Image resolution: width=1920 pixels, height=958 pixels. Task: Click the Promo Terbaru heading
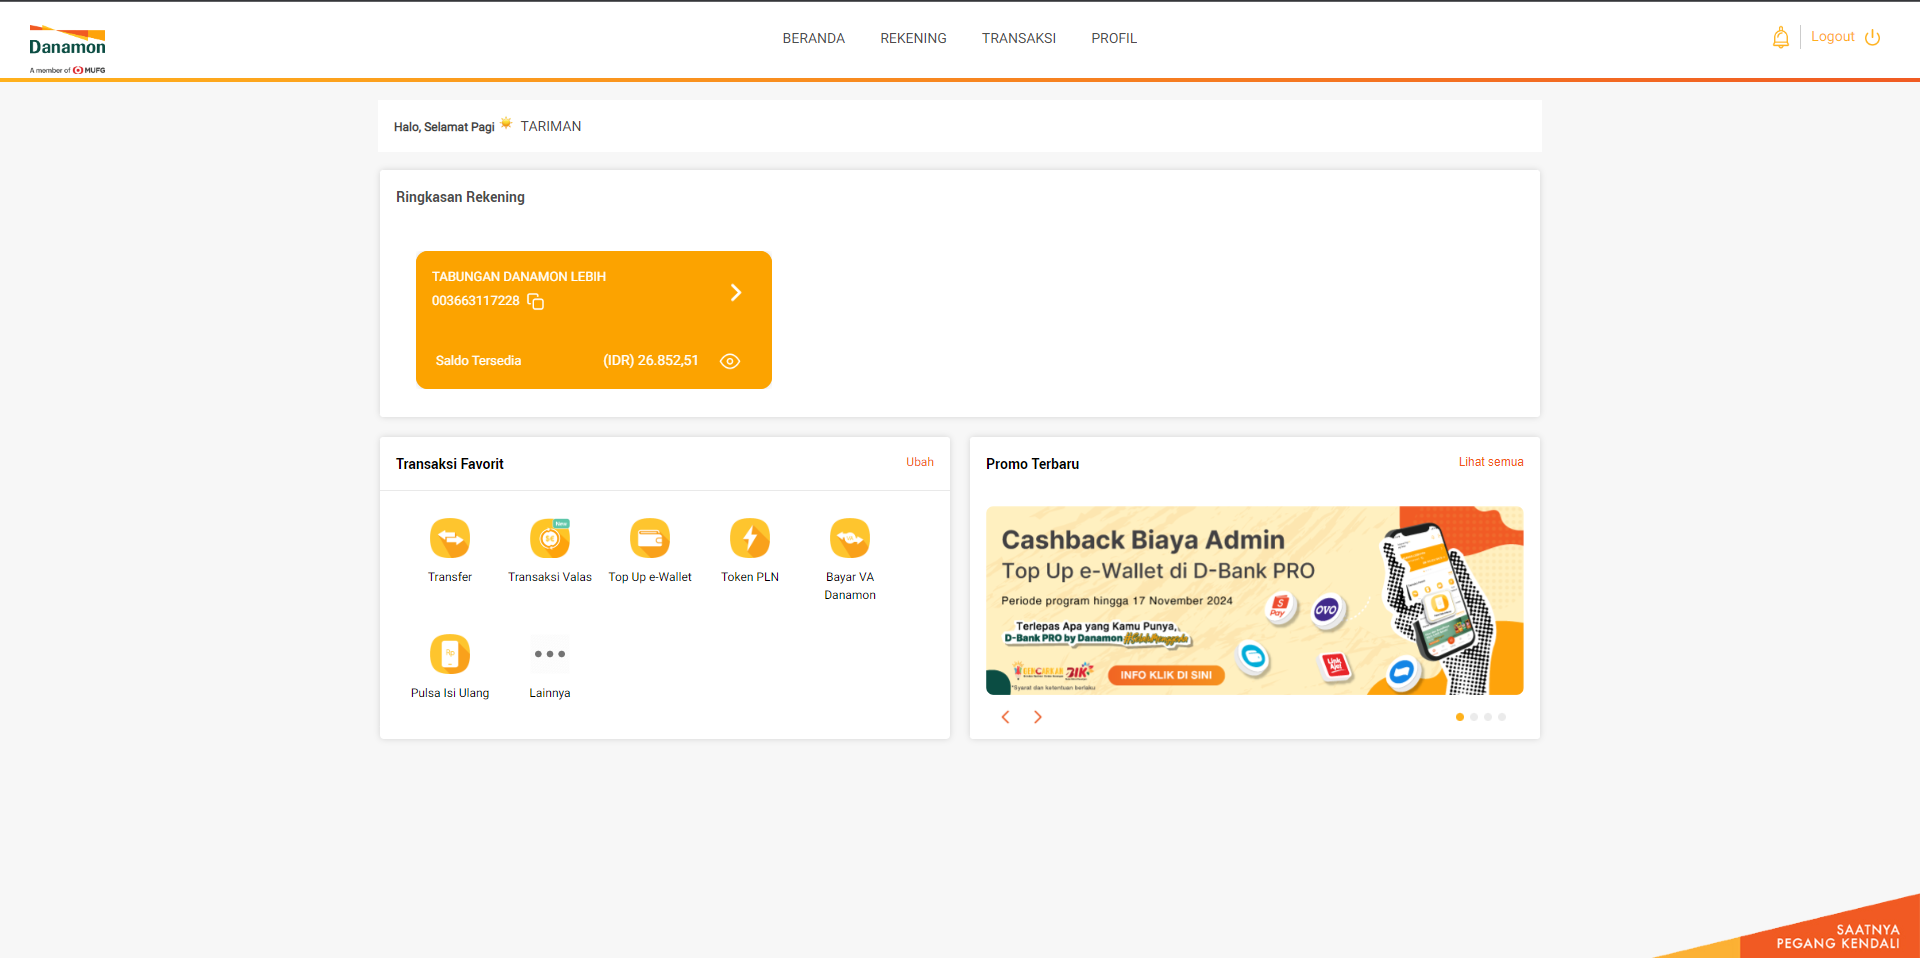tap(1032, 464)
